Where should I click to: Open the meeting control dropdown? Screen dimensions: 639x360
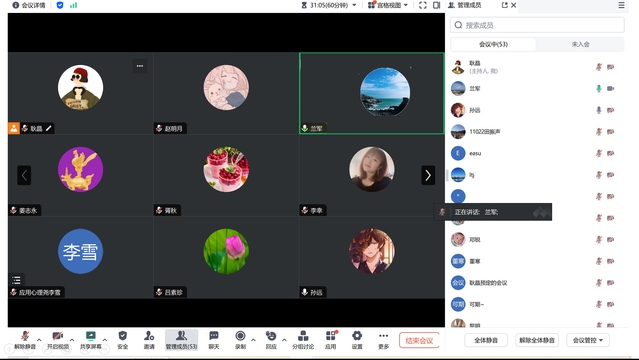[x=588, y=340]
